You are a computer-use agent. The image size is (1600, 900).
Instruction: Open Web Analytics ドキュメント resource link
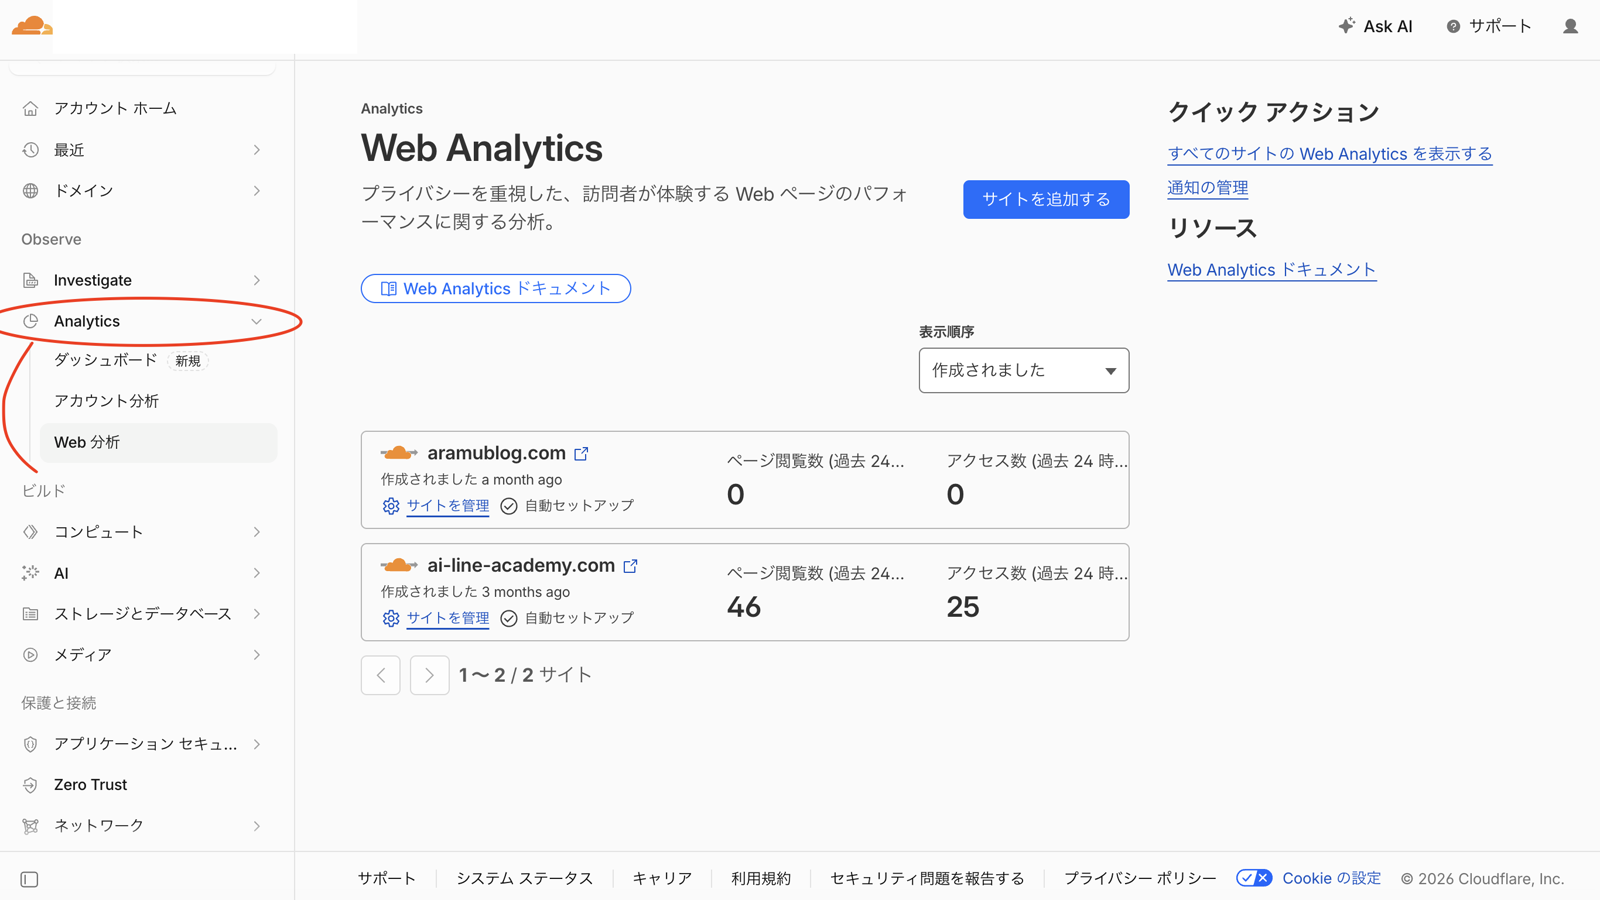coord(1272,270)
